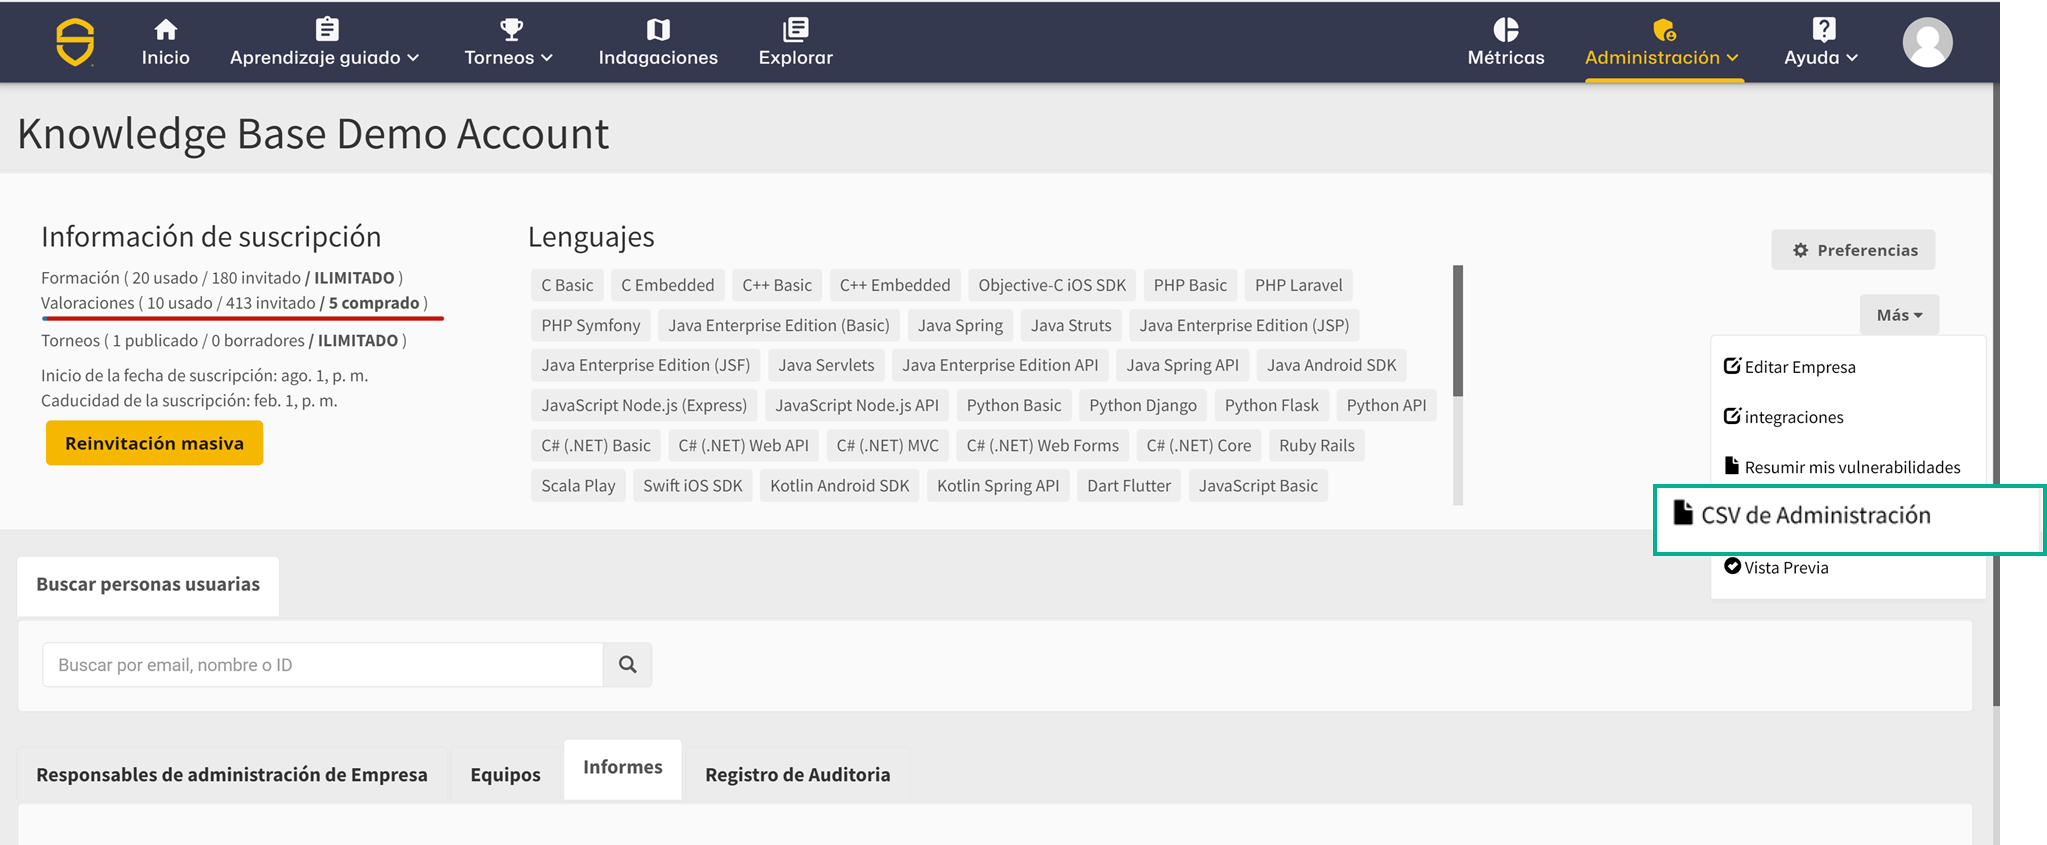Click the Objective-C iOS SDK tag
Screen dimensions: 2047x845
1052,285
